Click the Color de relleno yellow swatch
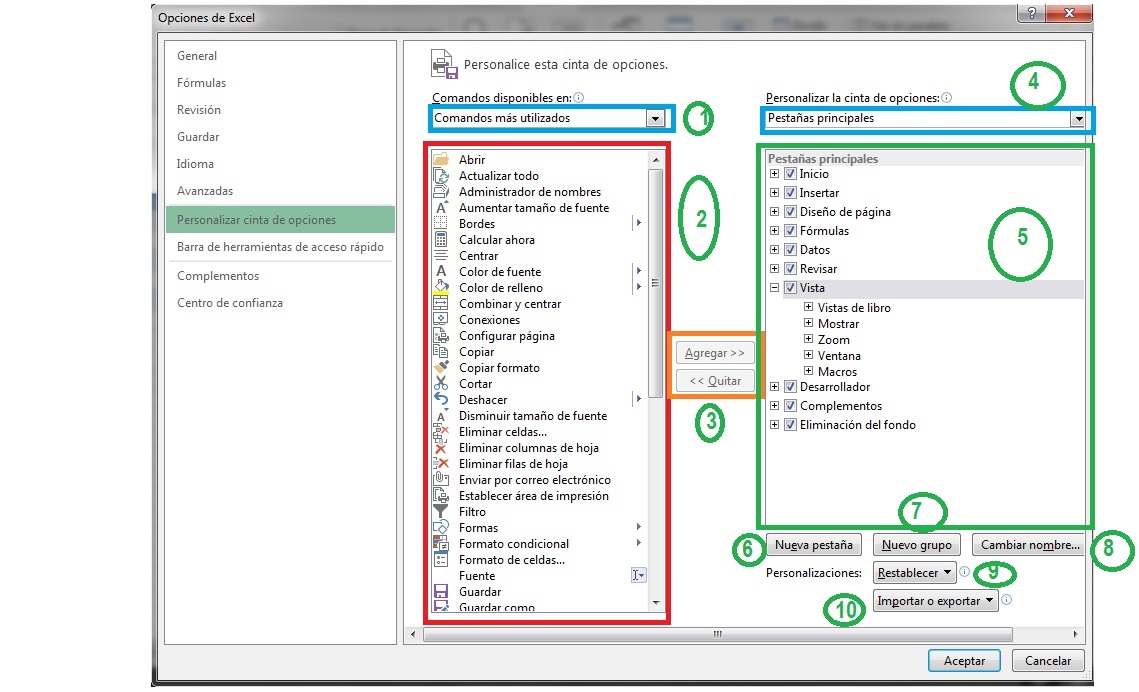Image resolution: width=1139 pixels, height=692 pixels. [x=441, y=287]
